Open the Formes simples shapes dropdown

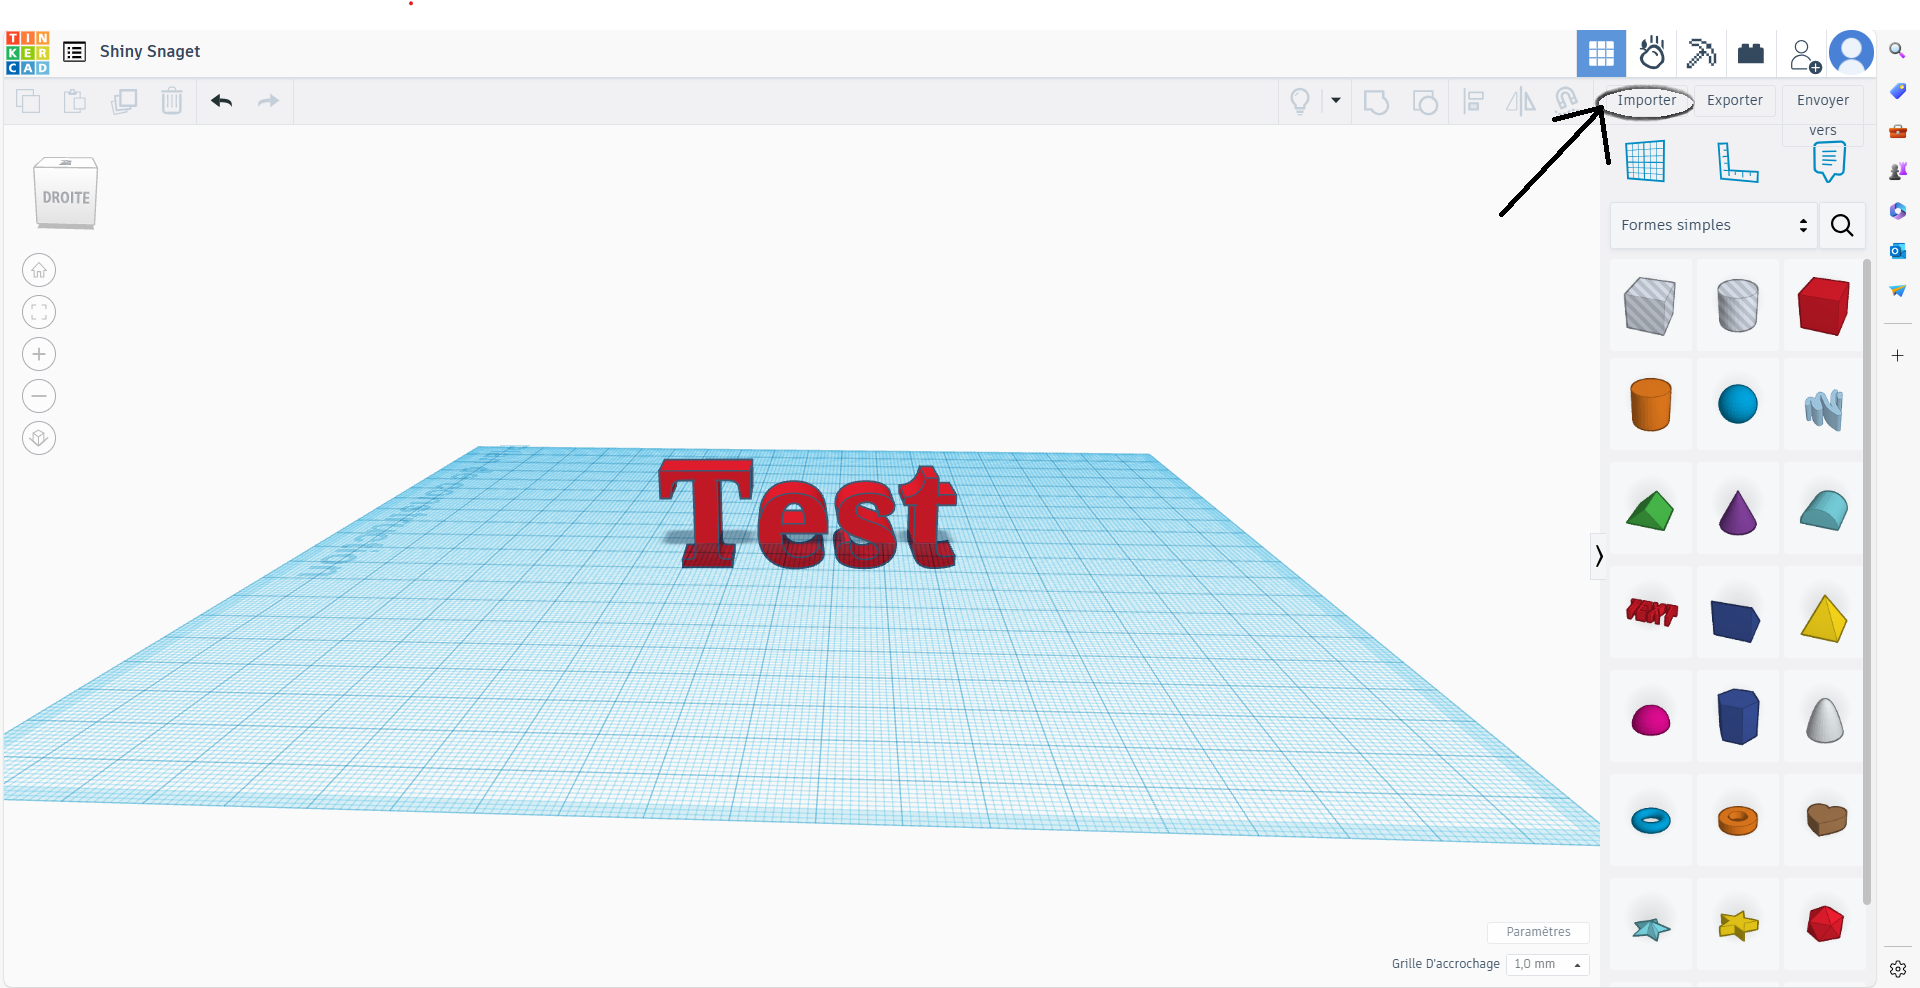(x=1714, y=225)
